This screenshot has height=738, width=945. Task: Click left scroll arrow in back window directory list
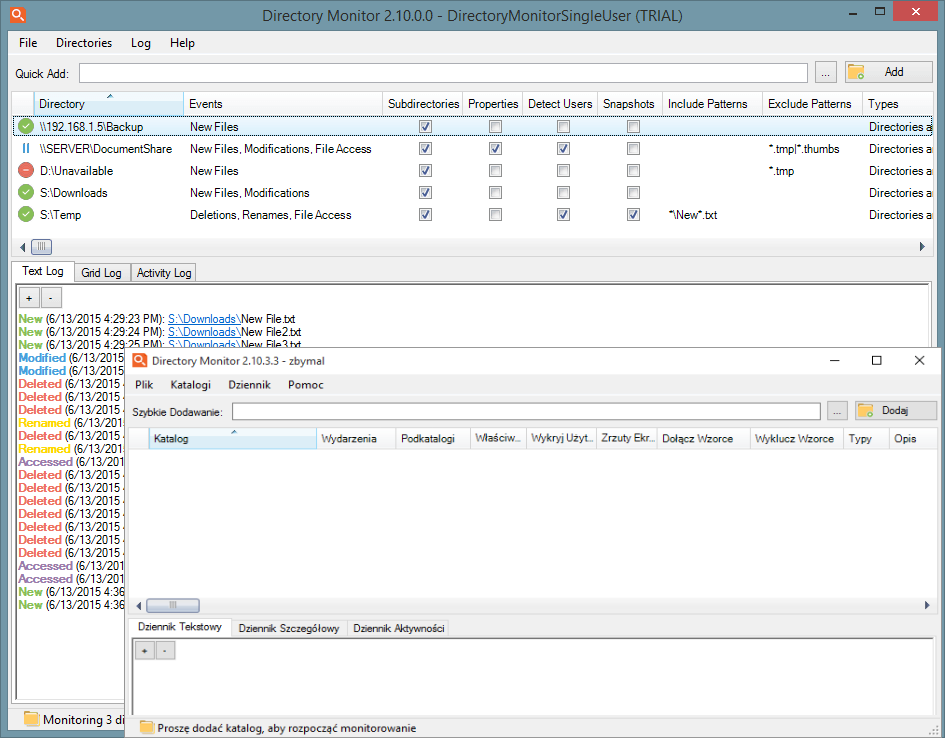point(22,246)
